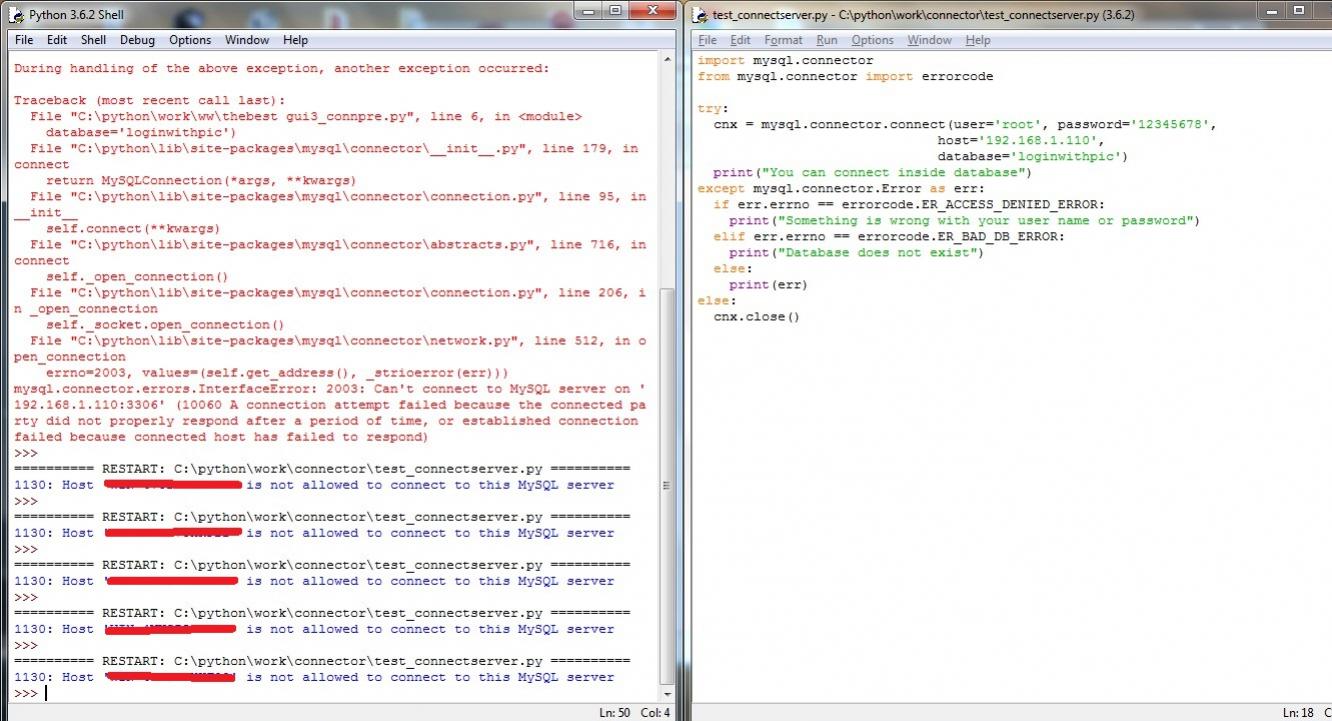Screen dimensions: 1332x721
Task: Open File menu in Python Shell window
Action: 24,40
